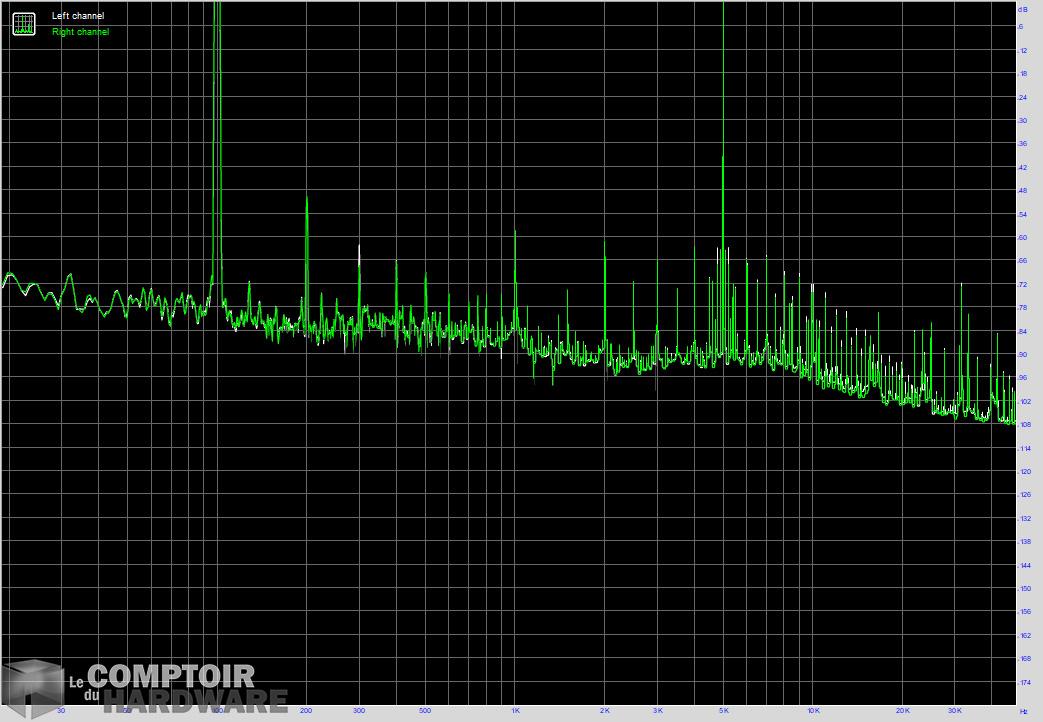Viewport: 1043px width, 722px height.
Task: Click the -108 dB level axis label
Action: point(1022,425)
